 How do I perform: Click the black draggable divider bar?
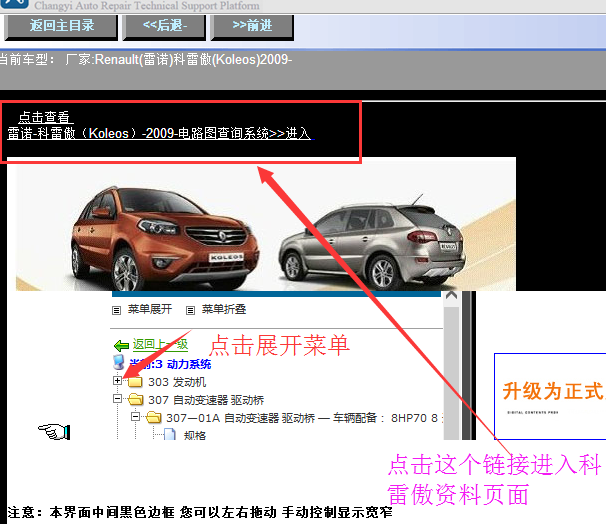click(469, 365)
